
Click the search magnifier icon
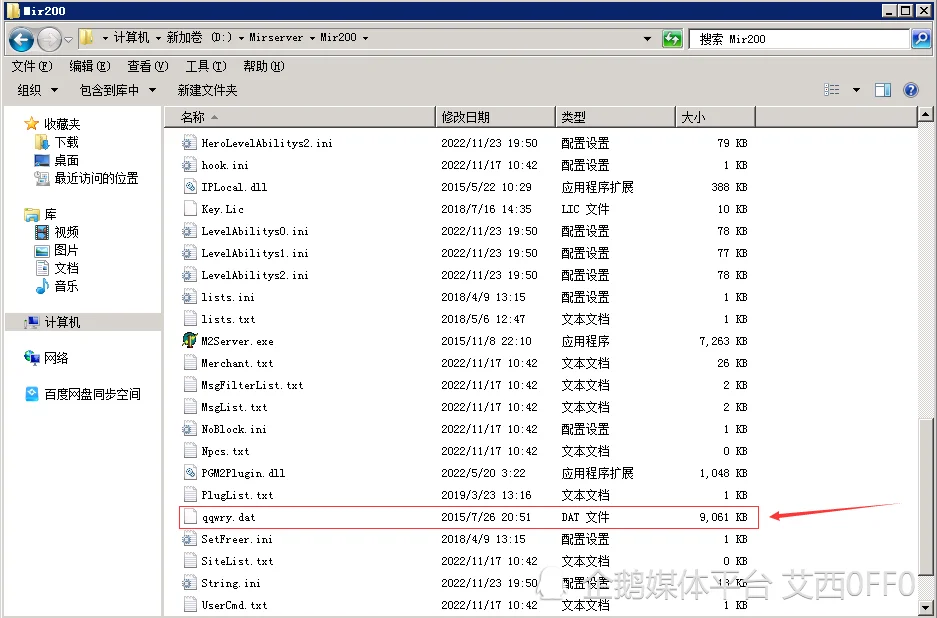pyautogui.click(x=920, y=39)
